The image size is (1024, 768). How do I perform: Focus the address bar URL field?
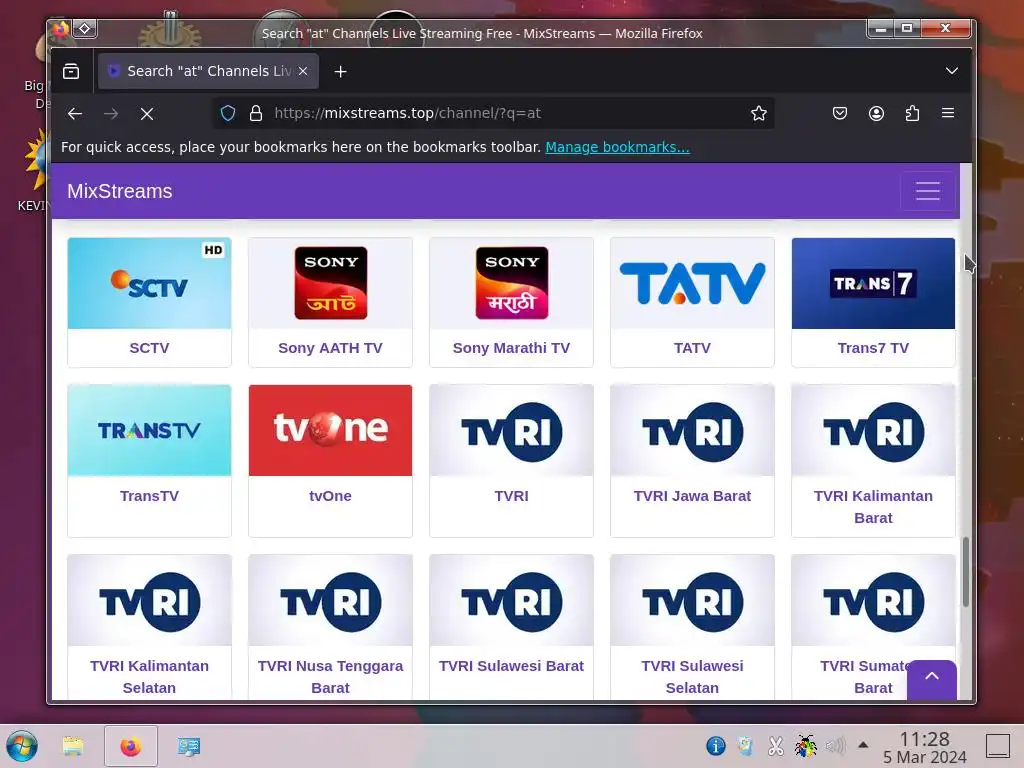point(496,114)
